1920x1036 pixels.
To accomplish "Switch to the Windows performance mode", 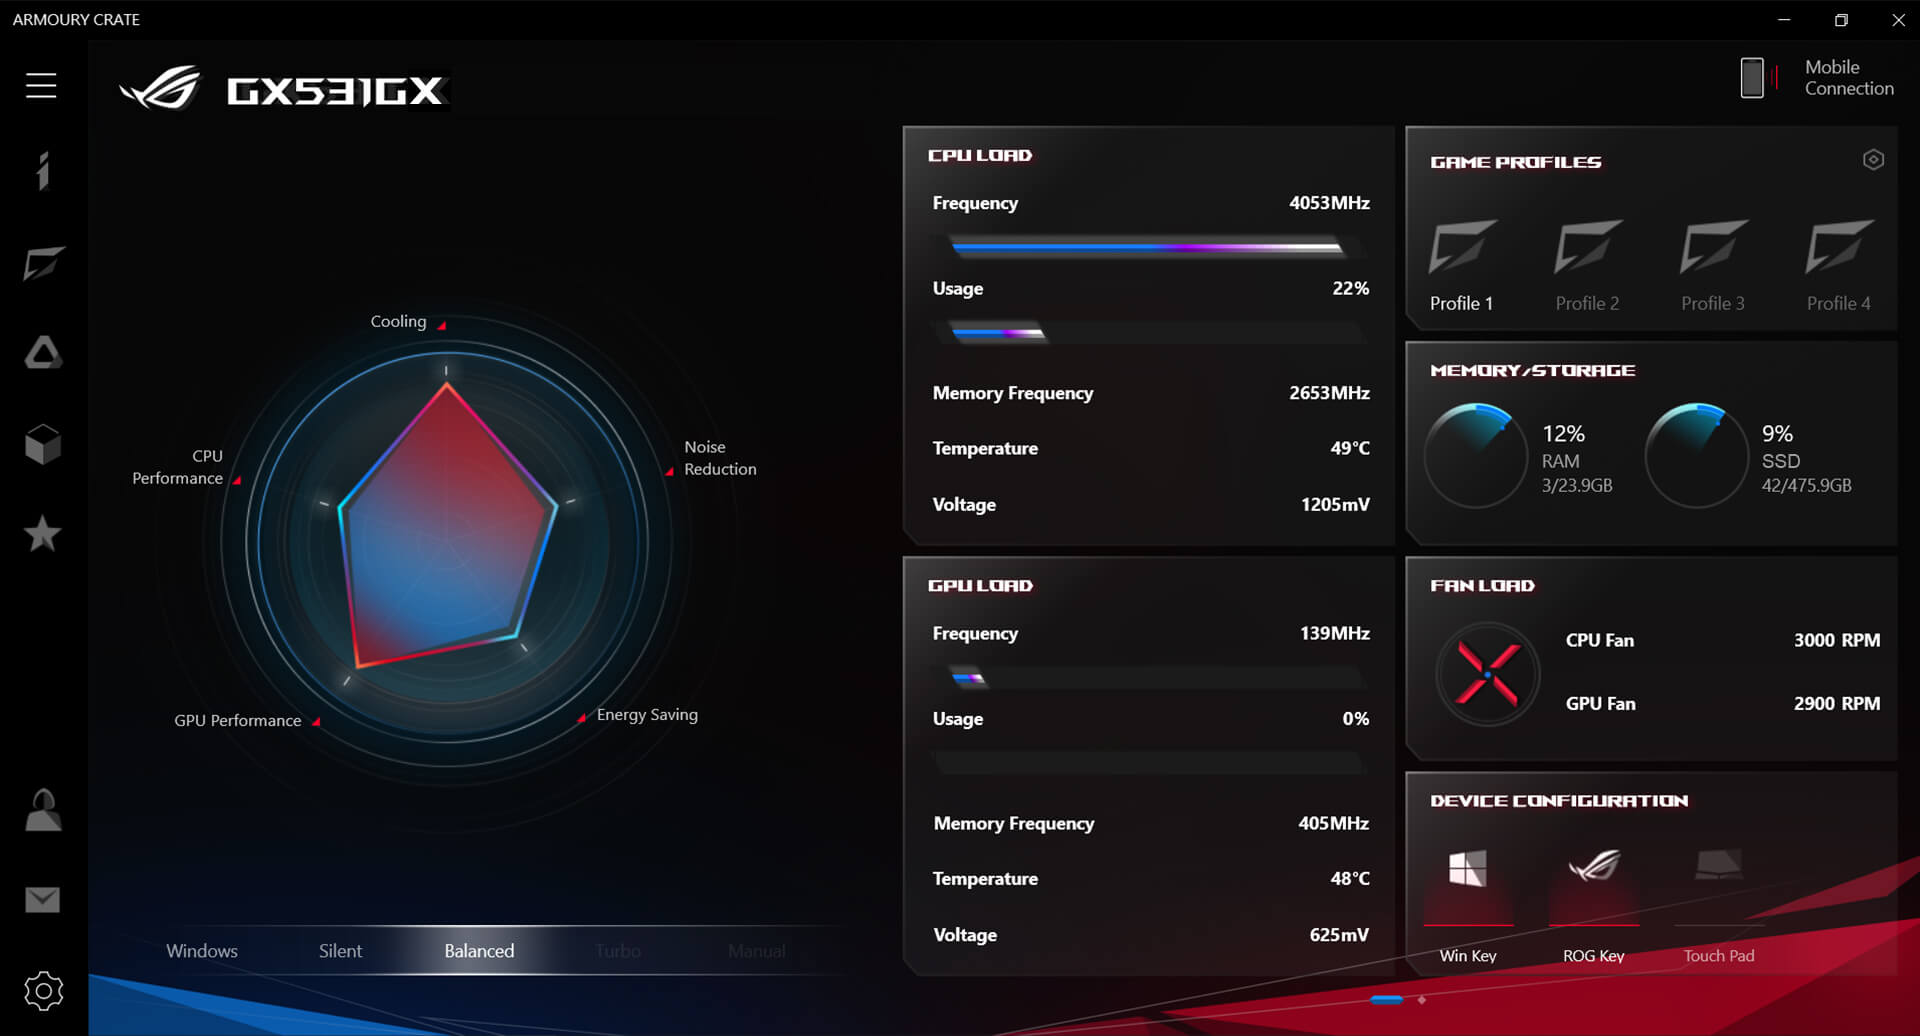I will [x=202, y=951].
